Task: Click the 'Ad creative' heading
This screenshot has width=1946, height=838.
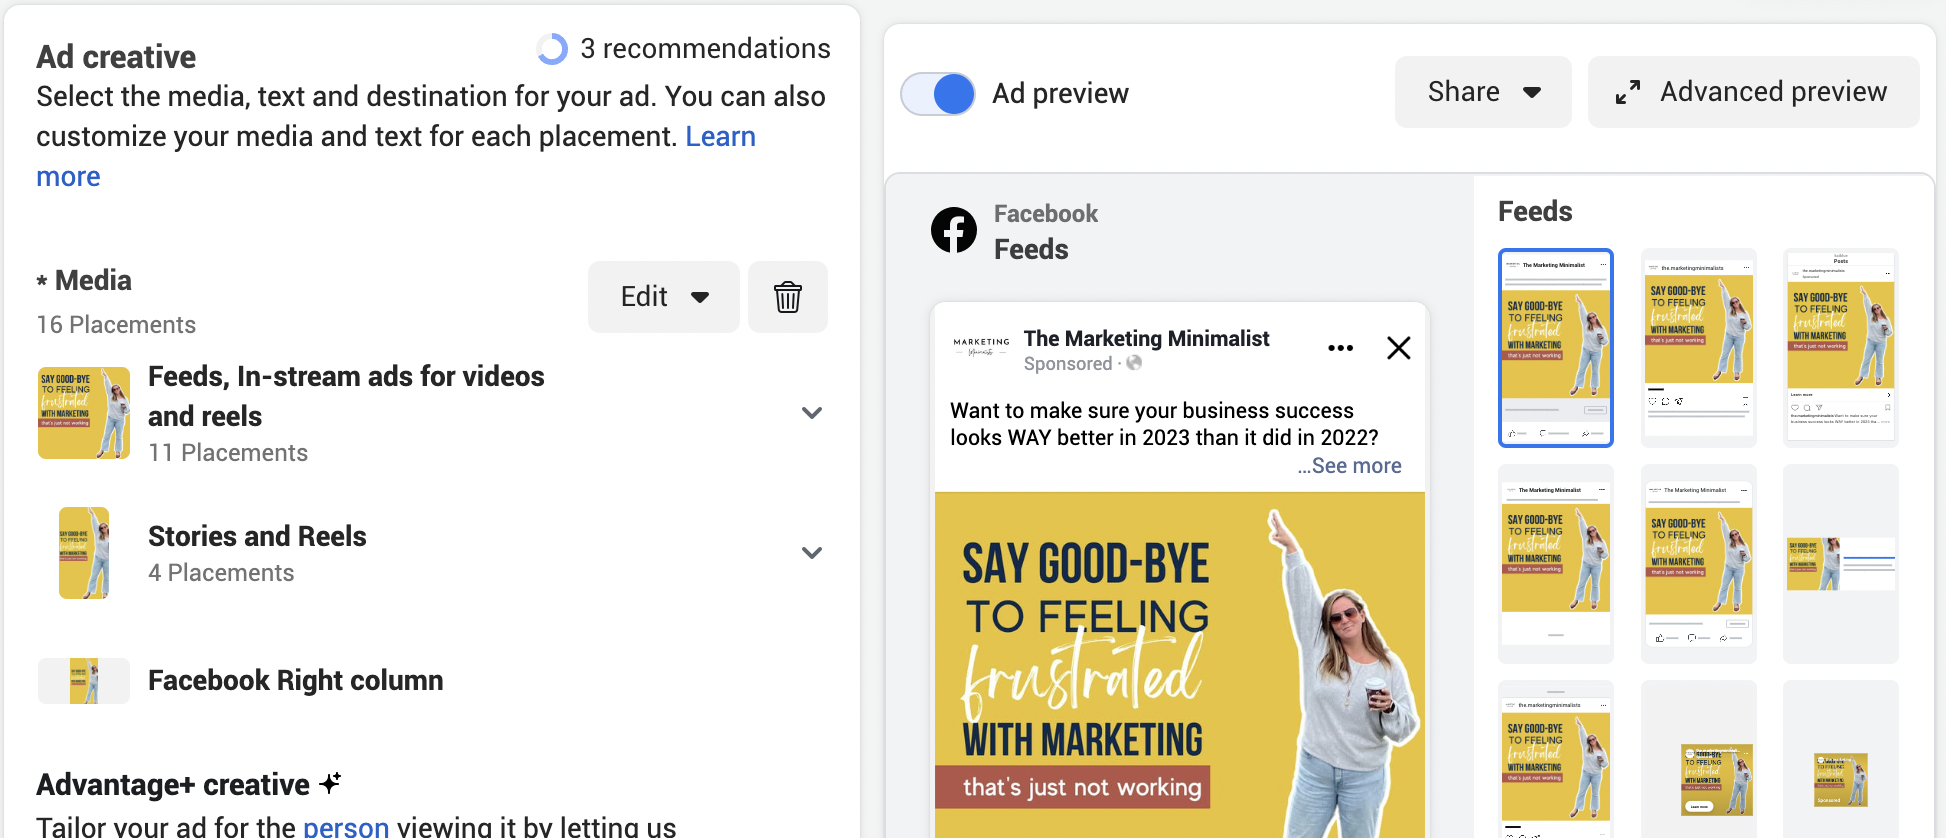Action: pyautogui.click(x=116, y=57)
